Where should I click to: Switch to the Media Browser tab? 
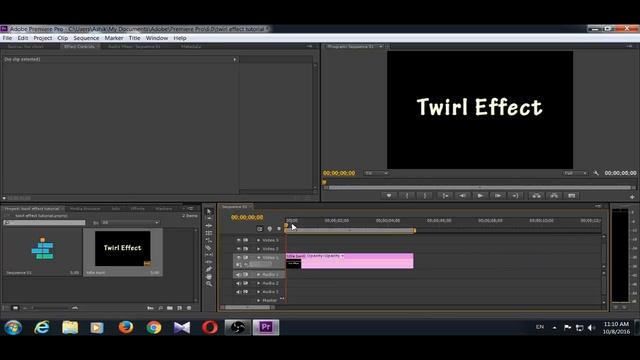coord(85,209)
